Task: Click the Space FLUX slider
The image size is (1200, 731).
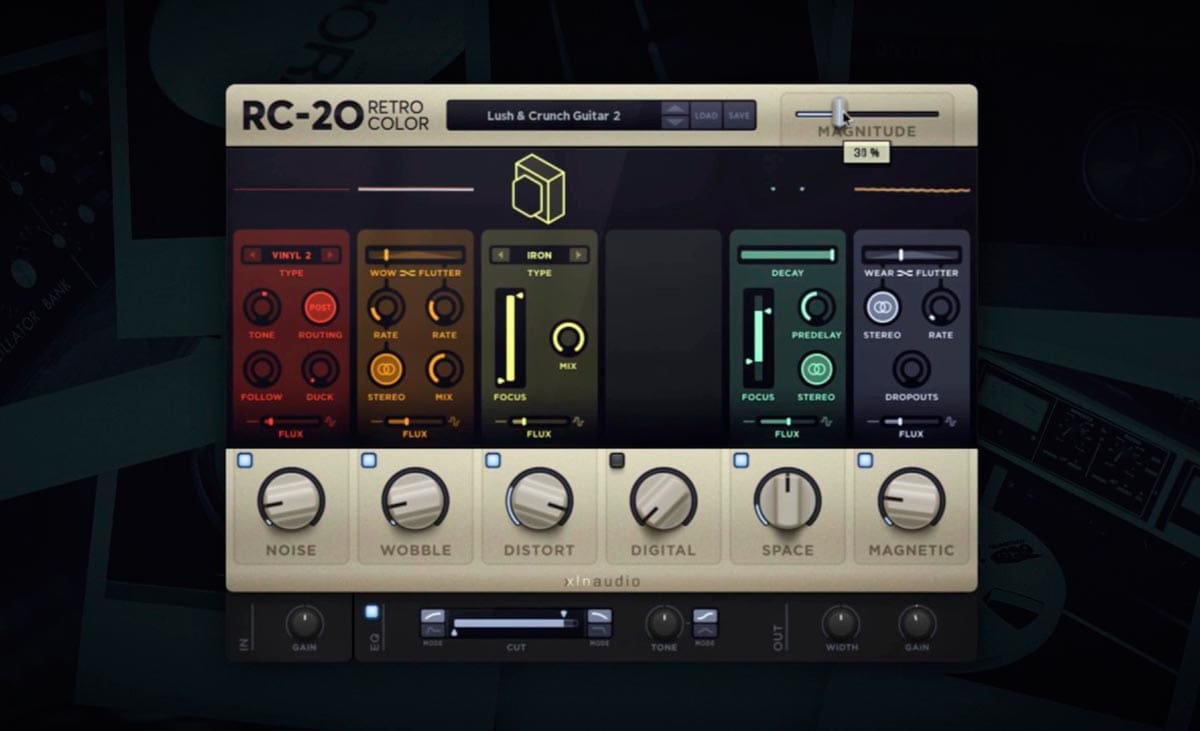Action: [787, 422]
